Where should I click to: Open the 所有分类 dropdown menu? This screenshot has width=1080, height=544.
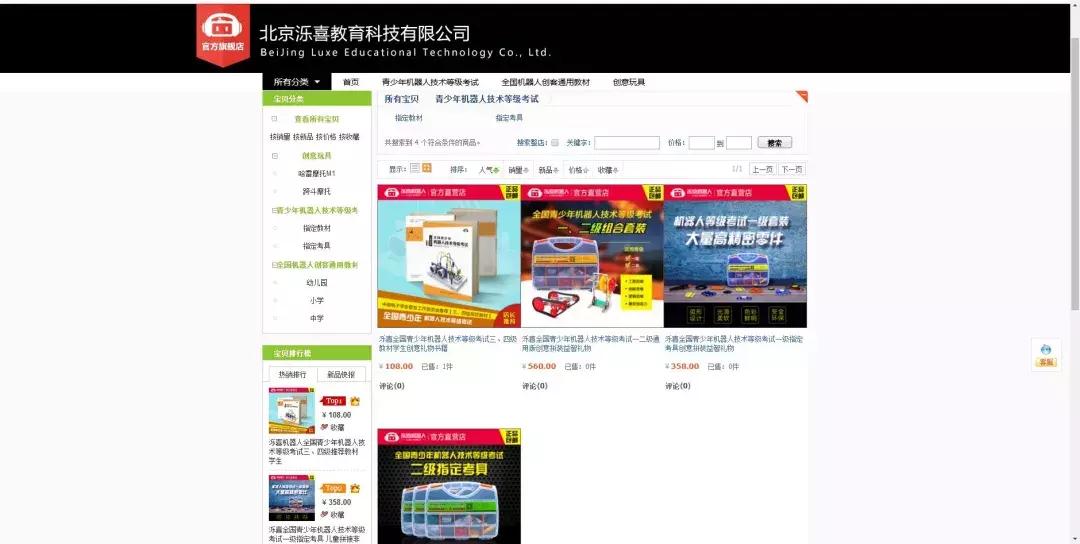(x=297, y=82)
